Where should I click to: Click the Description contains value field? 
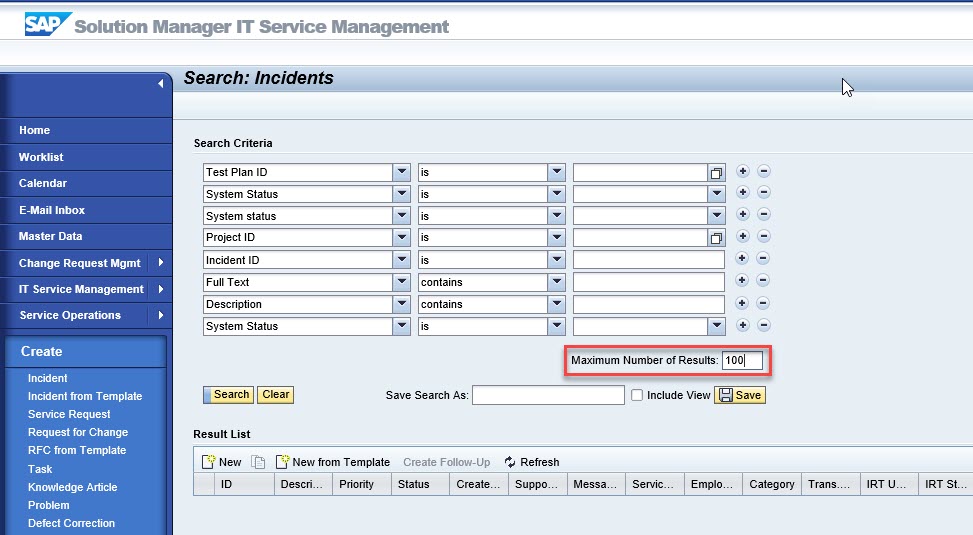tap(648, 304)
